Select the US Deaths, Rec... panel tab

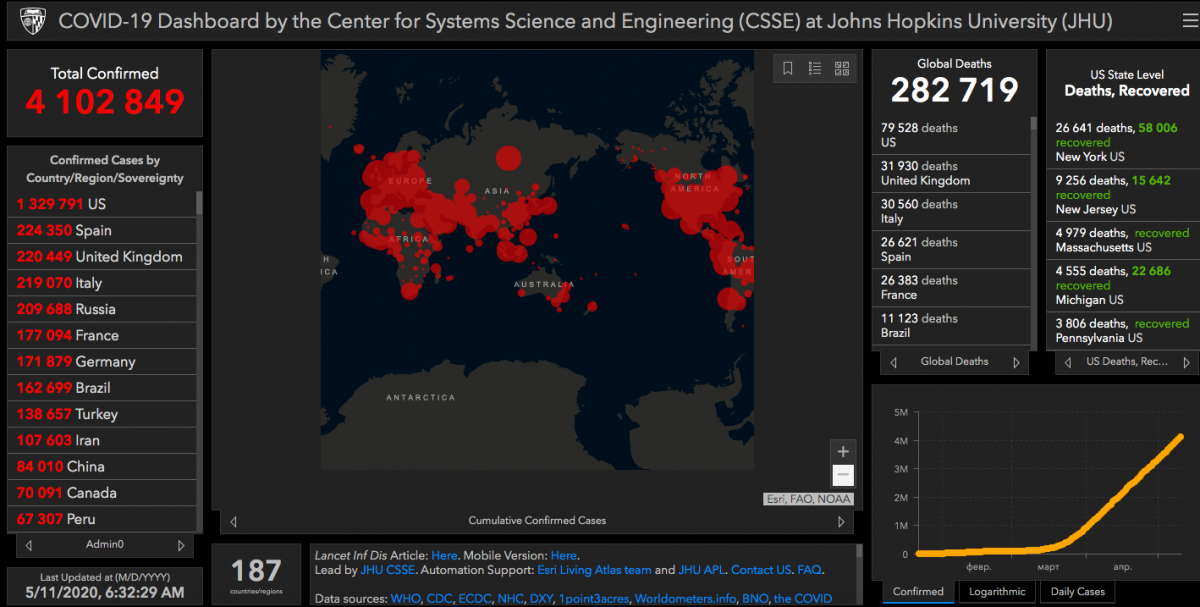point(1129,362)
